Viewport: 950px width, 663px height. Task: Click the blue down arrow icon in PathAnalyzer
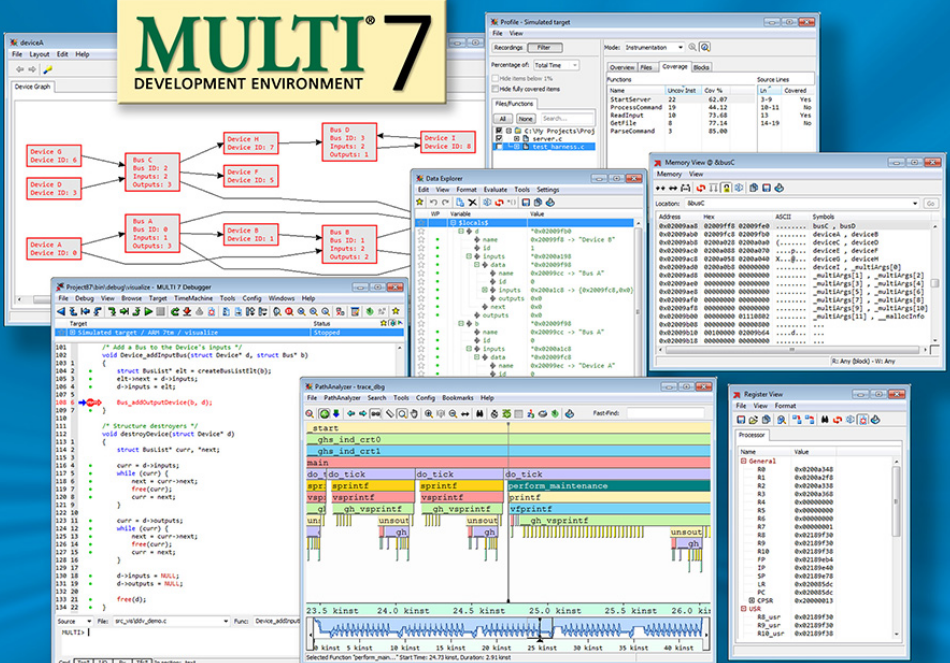[x=336, y=414]
